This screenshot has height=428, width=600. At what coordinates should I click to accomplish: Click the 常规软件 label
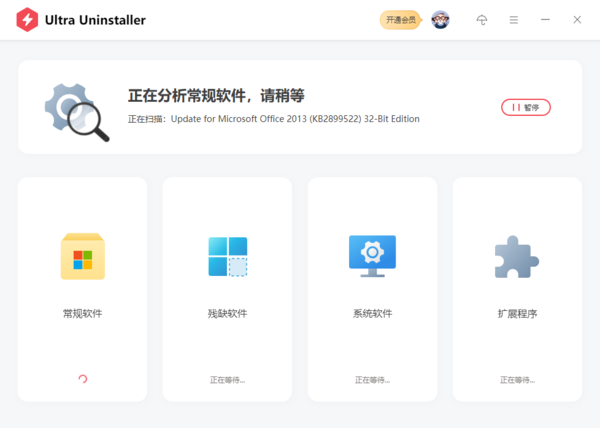82,313
